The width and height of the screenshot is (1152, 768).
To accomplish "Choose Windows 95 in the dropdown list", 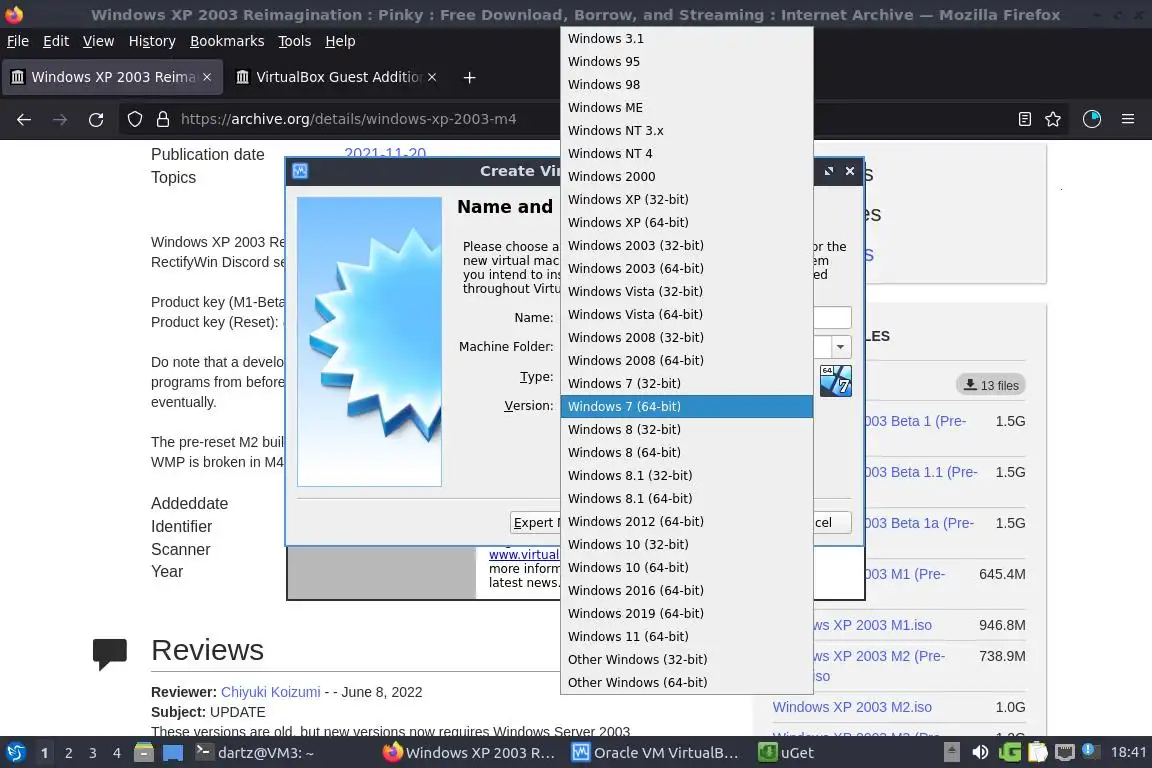I will click(x=686, y=62).
